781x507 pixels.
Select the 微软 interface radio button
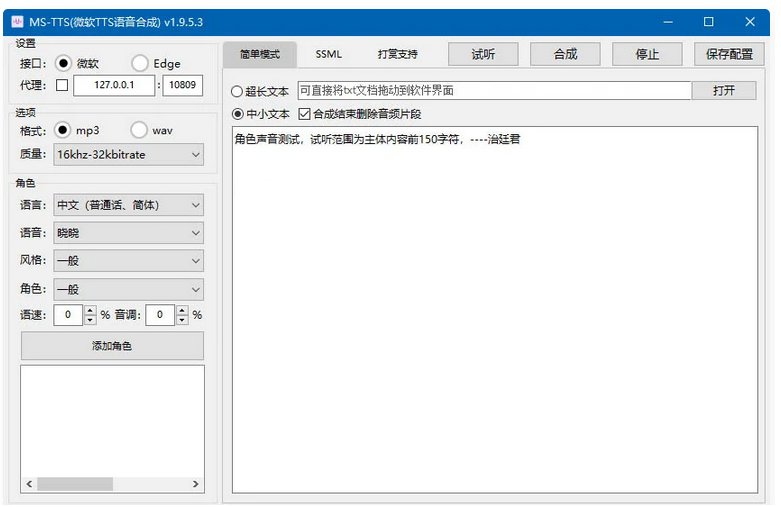[x=64, y=63]
